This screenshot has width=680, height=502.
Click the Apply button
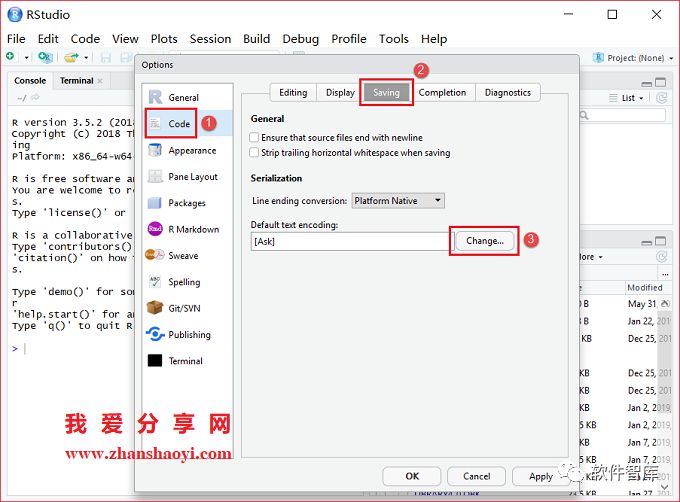pyautogui.click(x=541, y=476)
